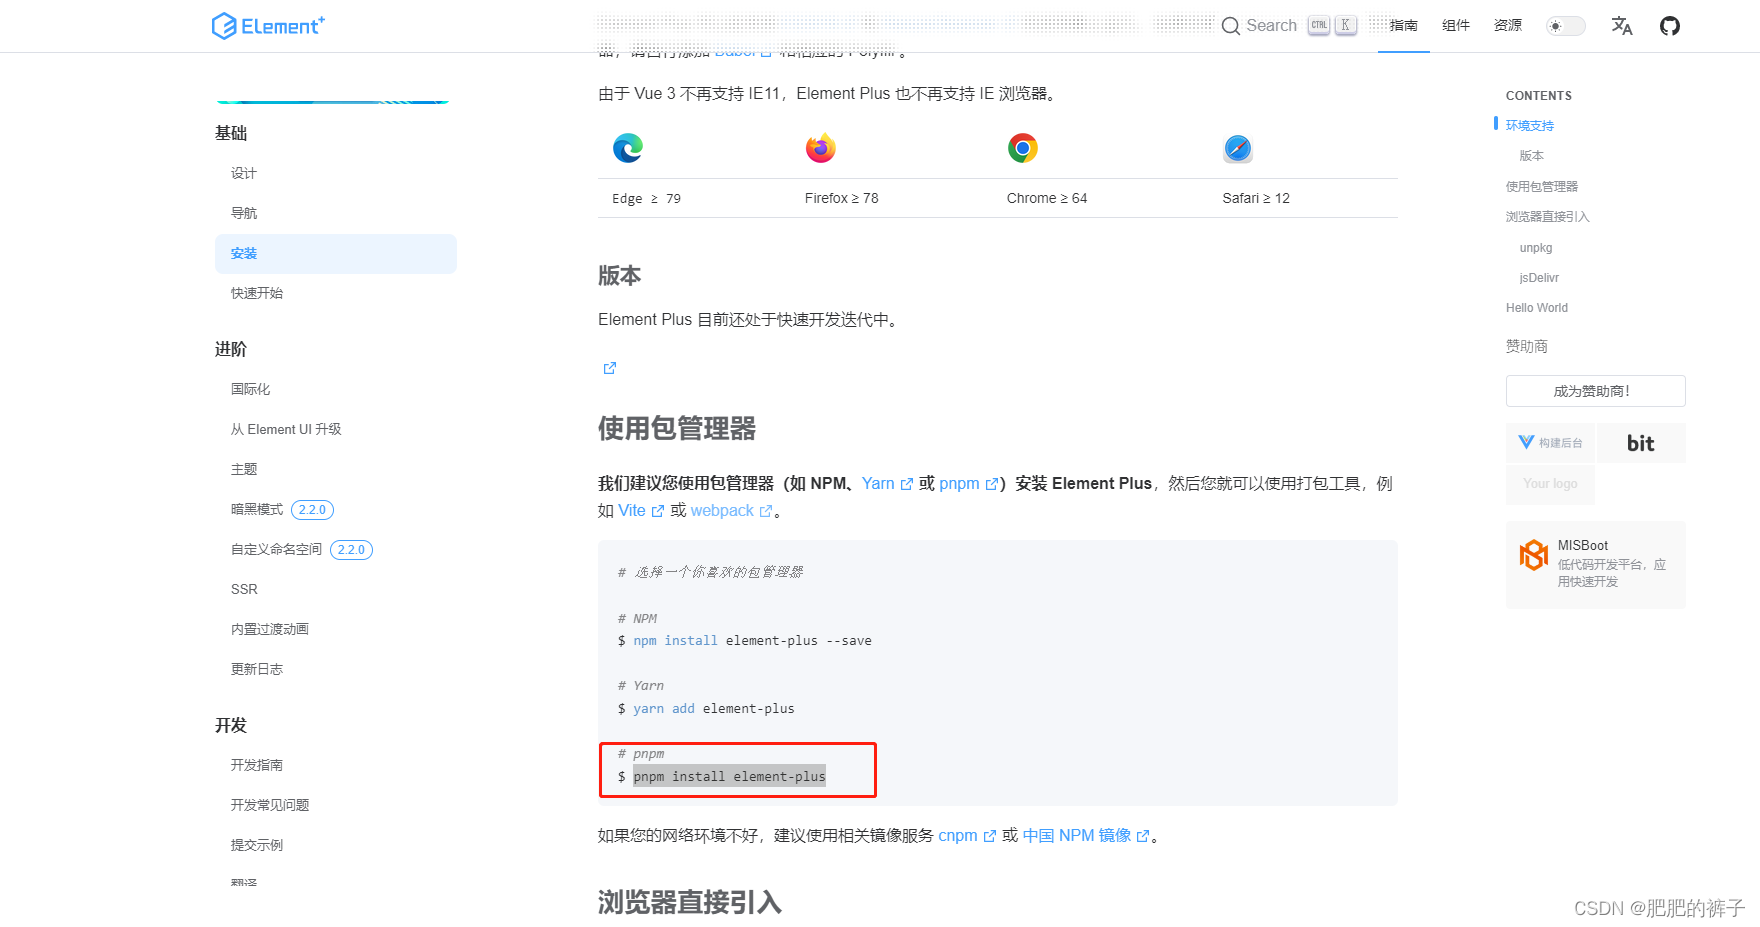Switch to the 资源 nav tab
Viewport: 1760px width, 927px height.
pos(1508,26)
